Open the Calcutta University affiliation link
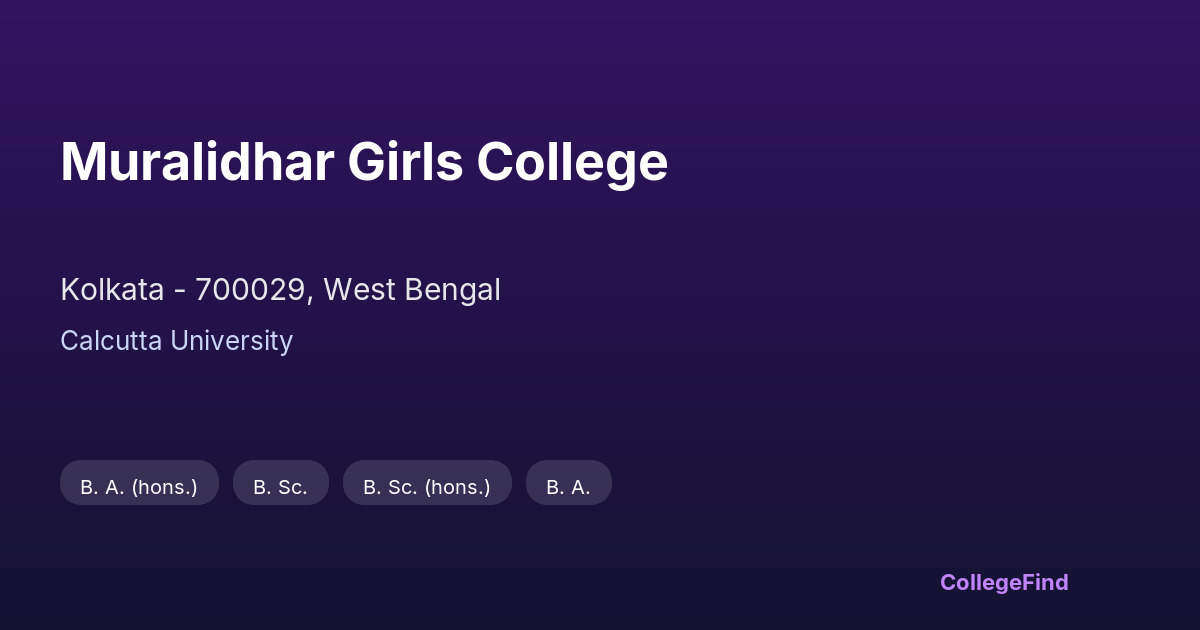1200x630 pixels. click(176, 341)
